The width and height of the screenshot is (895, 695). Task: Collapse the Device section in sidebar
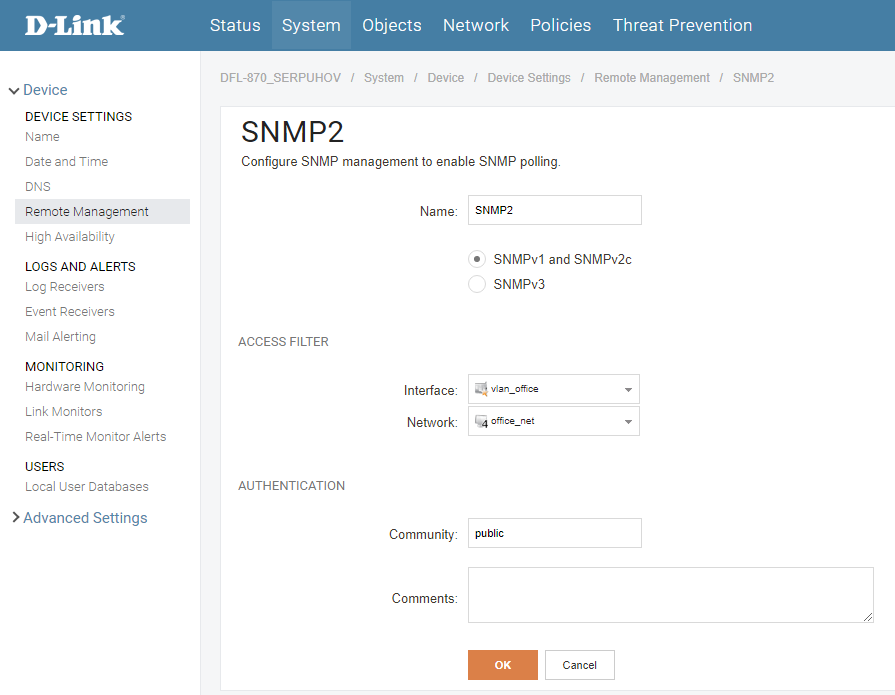pyautogui.click(x=14, y=91)
